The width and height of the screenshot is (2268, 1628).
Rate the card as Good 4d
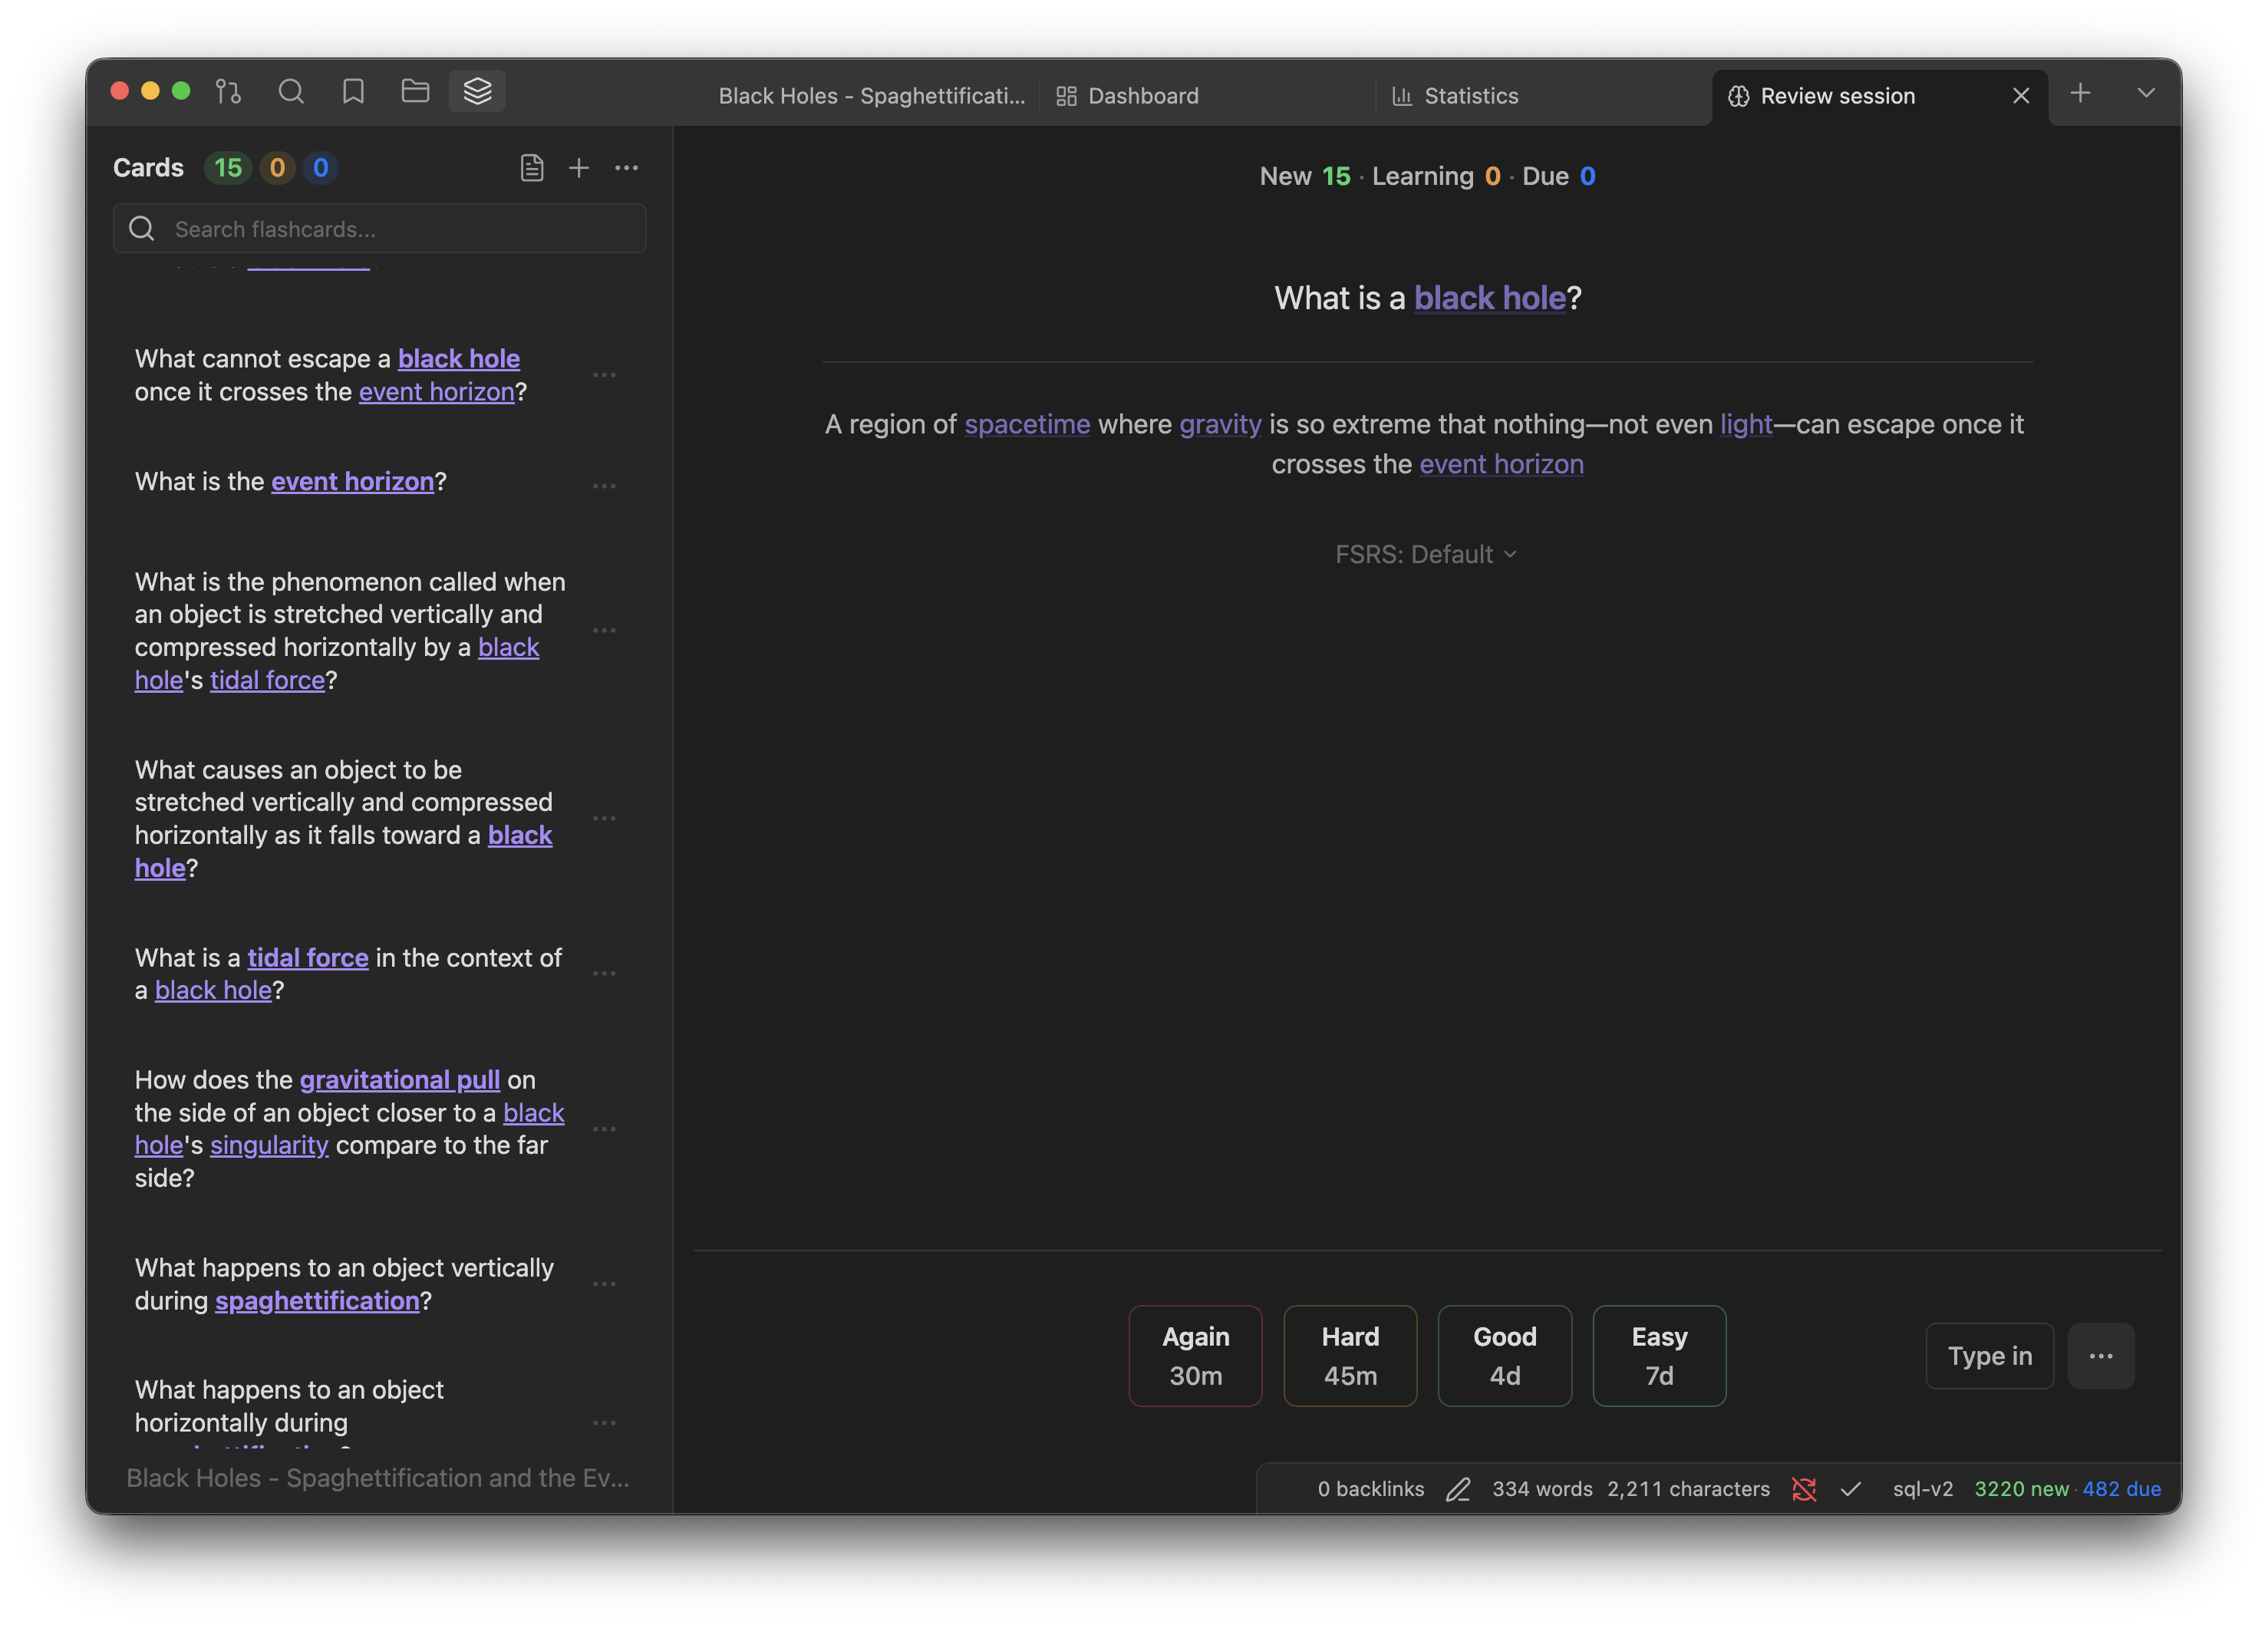tap(1504, 1356)
